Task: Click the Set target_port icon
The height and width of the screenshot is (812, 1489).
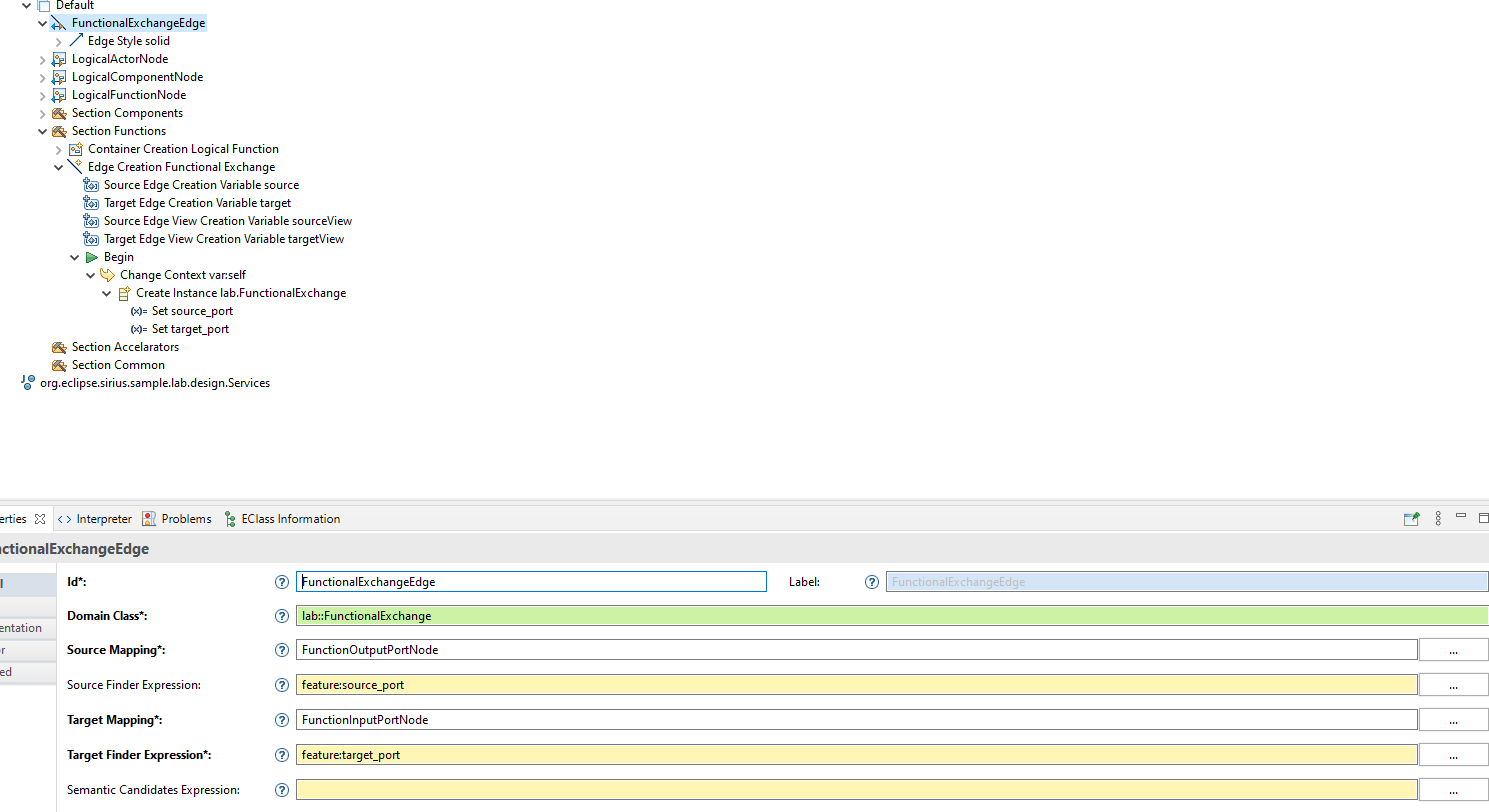Action: point(139,329)
